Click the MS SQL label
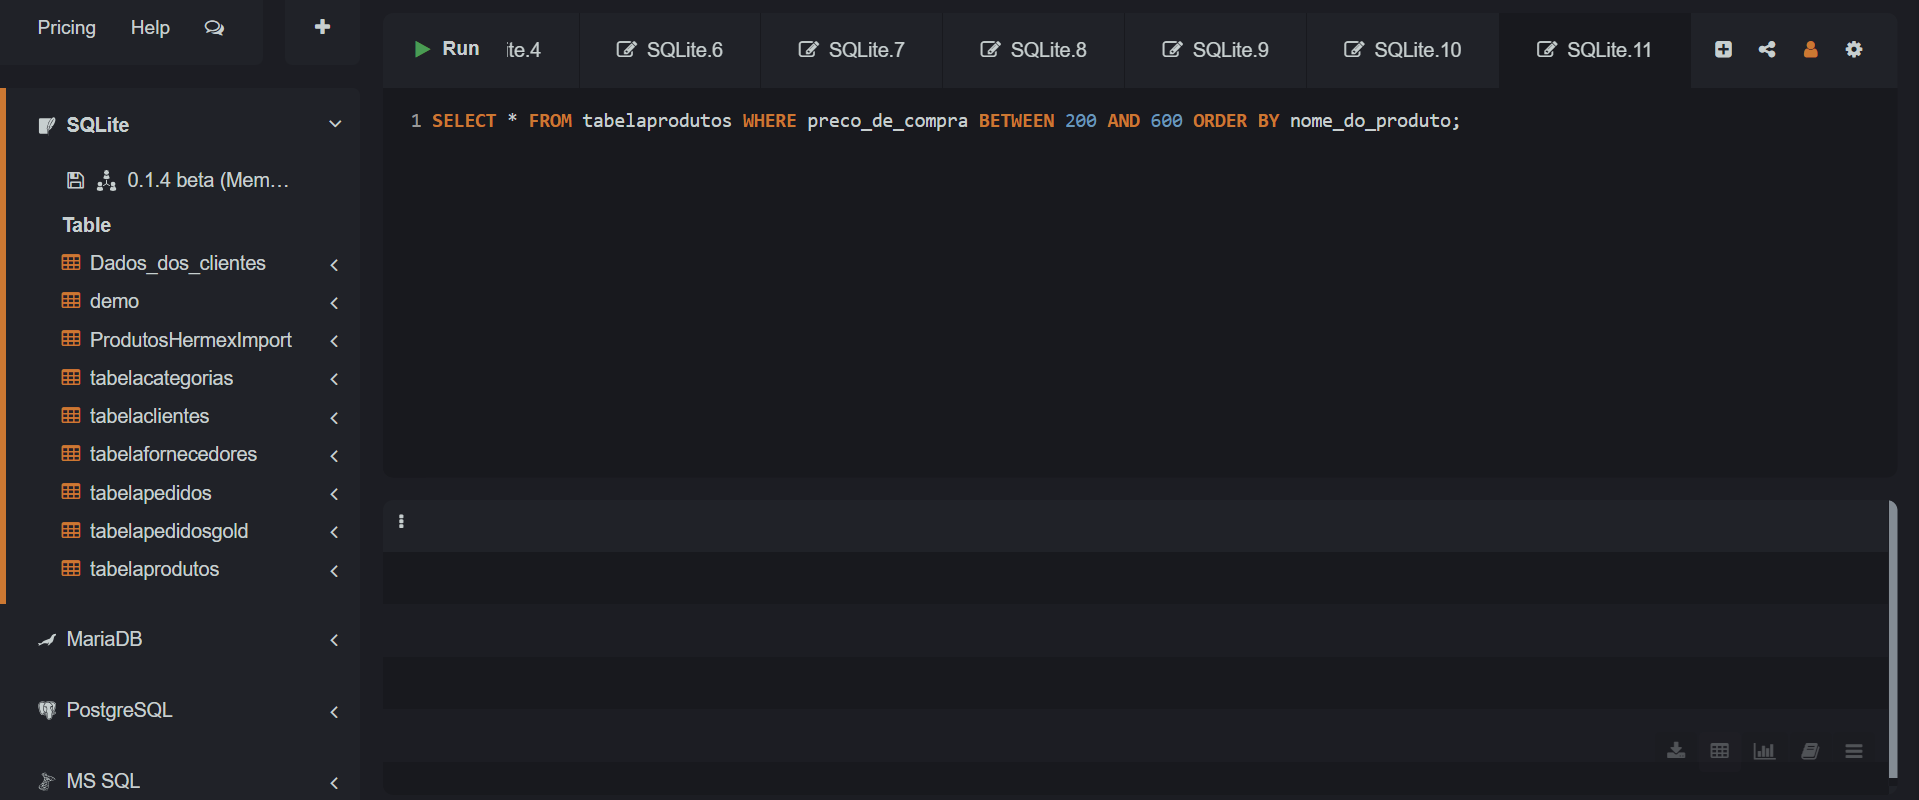1919x800 pixels. 103,781
